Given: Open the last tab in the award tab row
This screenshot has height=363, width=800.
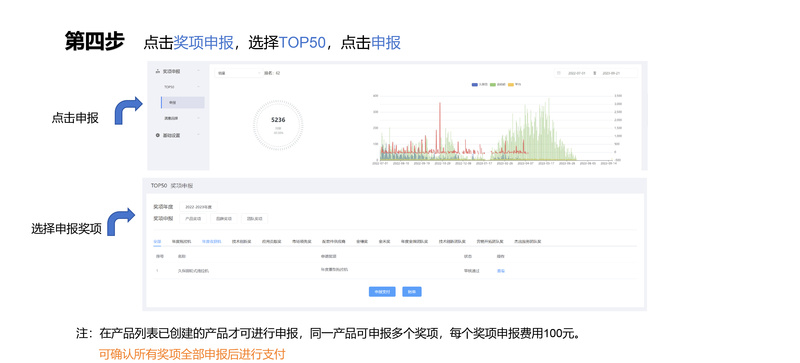Looking at the screenshot, I should pos(528,241).
